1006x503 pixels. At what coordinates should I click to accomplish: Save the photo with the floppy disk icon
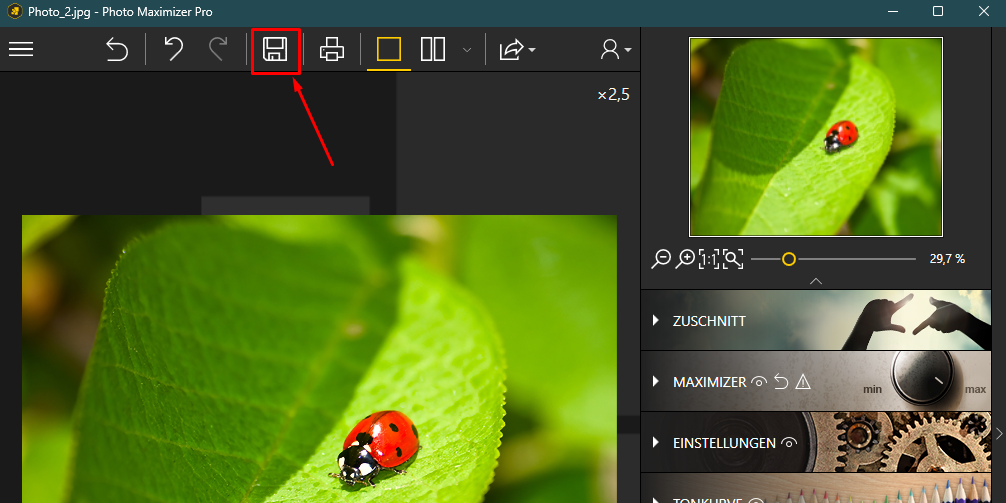click(x=275, y=49)
